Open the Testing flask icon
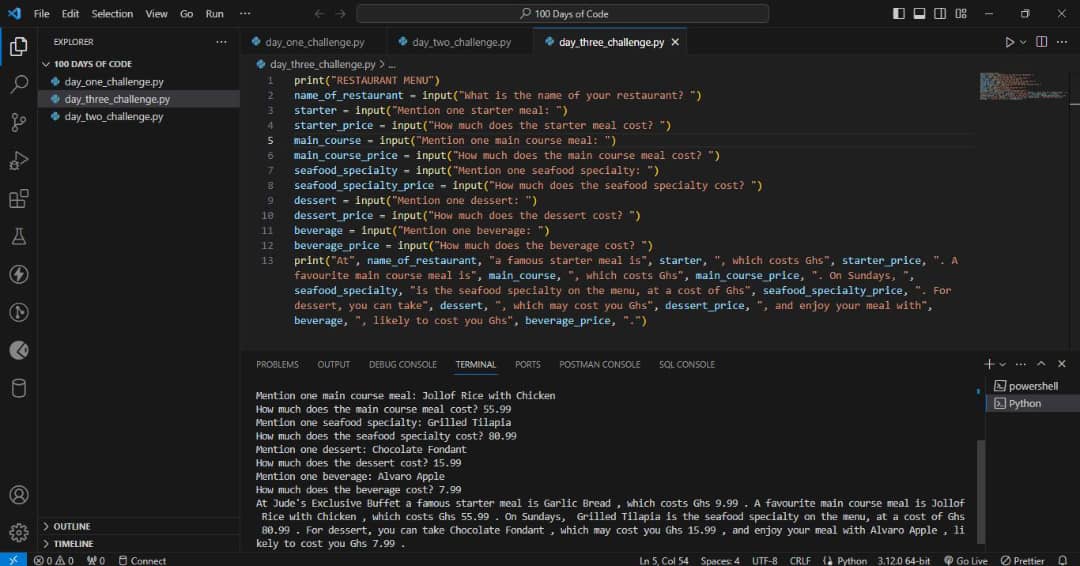This screenshot has width=1080, height=566. point(19,236)
